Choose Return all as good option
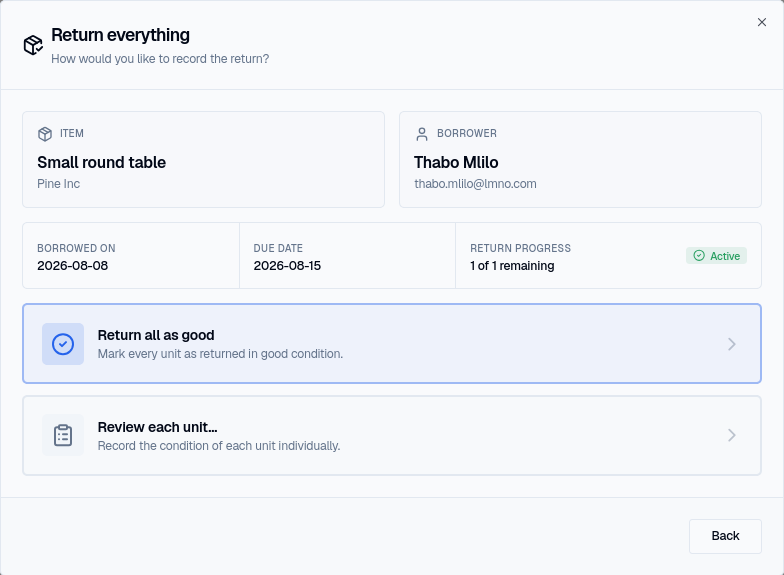The height and width of the screenshot is (575, 784). [x=392, y=344]
